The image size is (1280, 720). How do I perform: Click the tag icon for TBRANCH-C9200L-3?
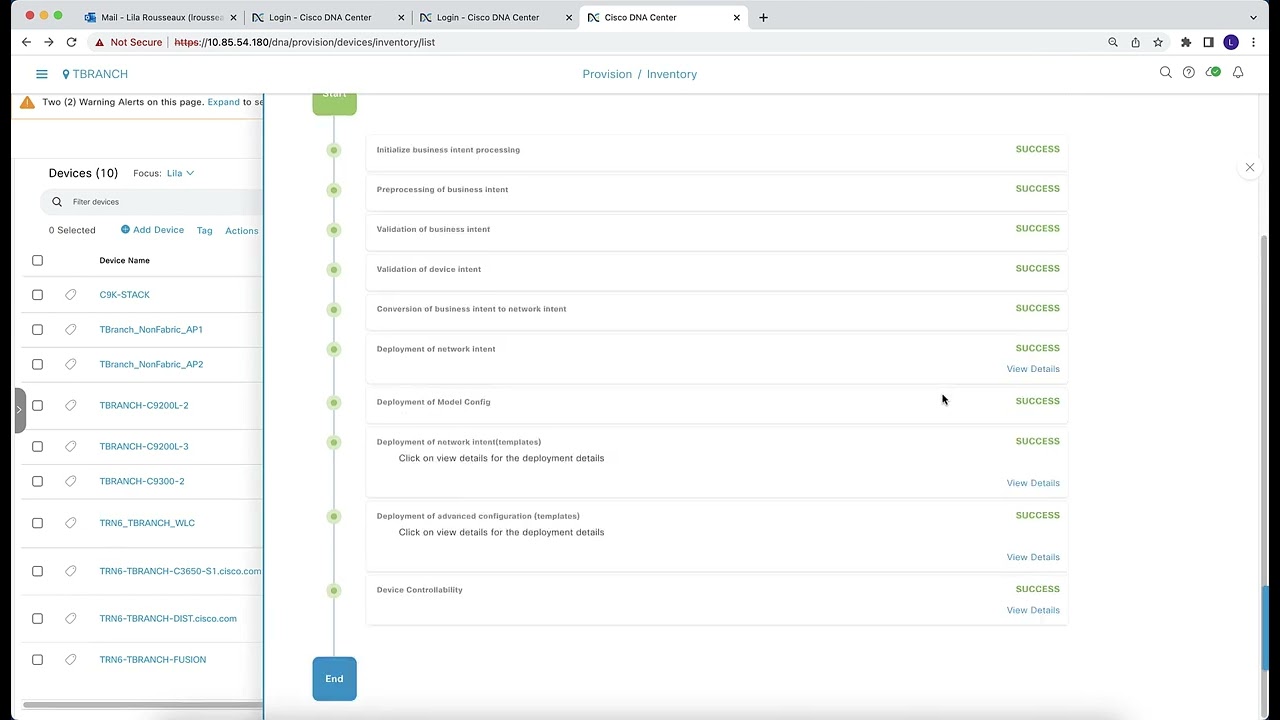tap(71, 447)
